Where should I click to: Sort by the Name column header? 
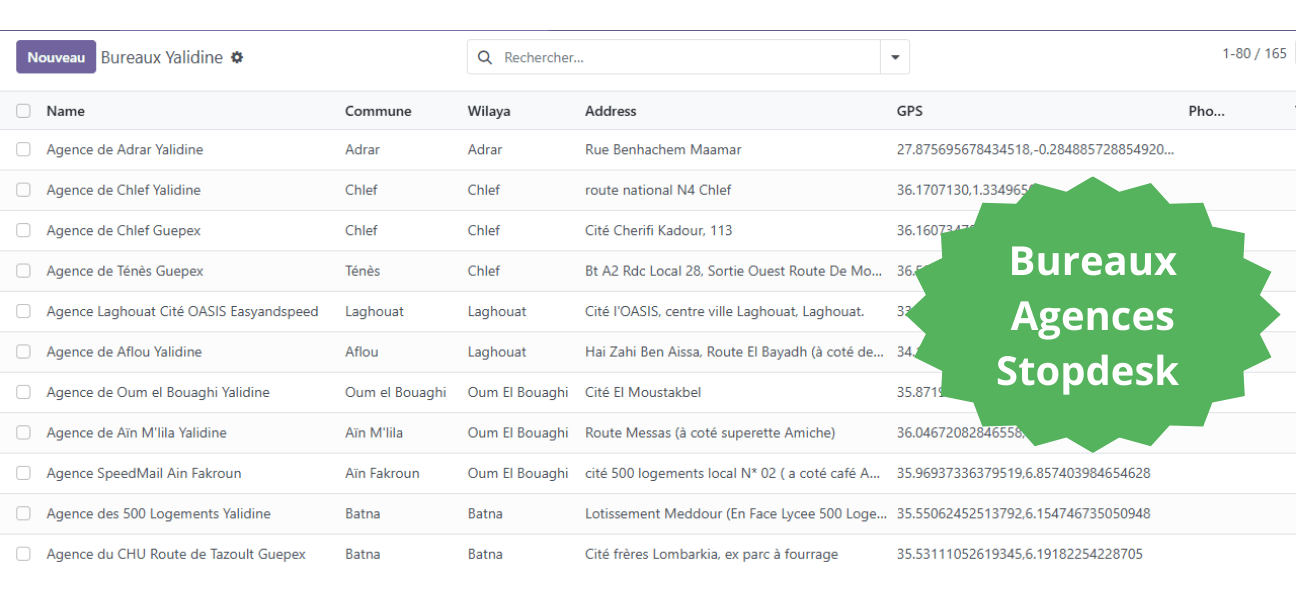tap(65, 111)
